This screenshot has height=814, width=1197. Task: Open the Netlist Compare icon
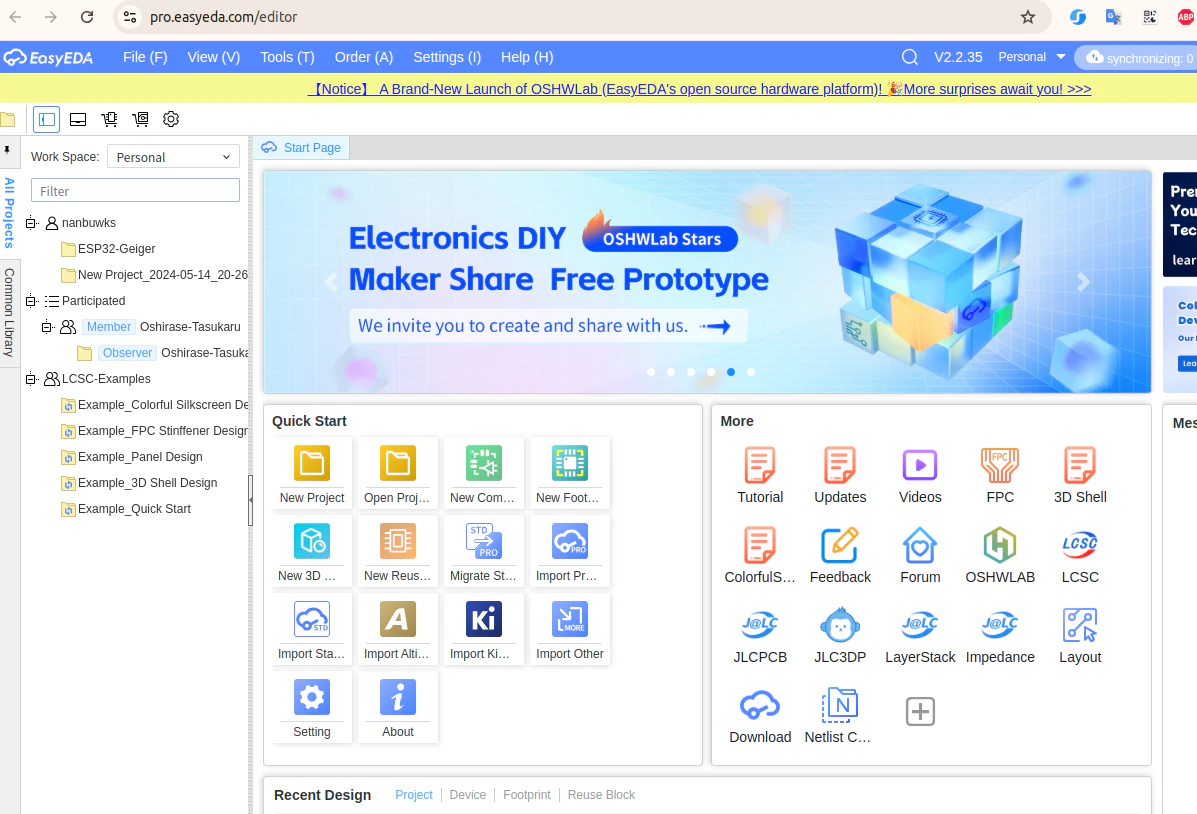tap(840, 715)
